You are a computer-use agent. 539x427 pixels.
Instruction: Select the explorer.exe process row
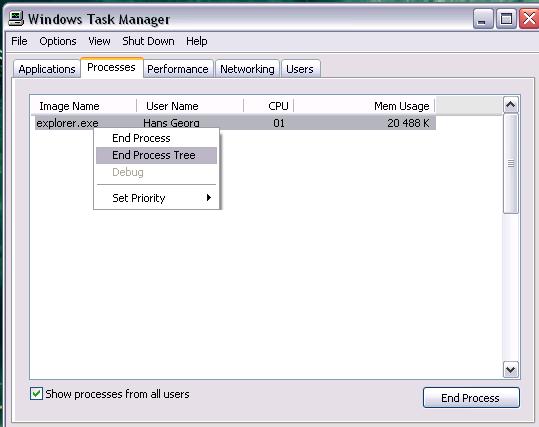pos(235,123)
